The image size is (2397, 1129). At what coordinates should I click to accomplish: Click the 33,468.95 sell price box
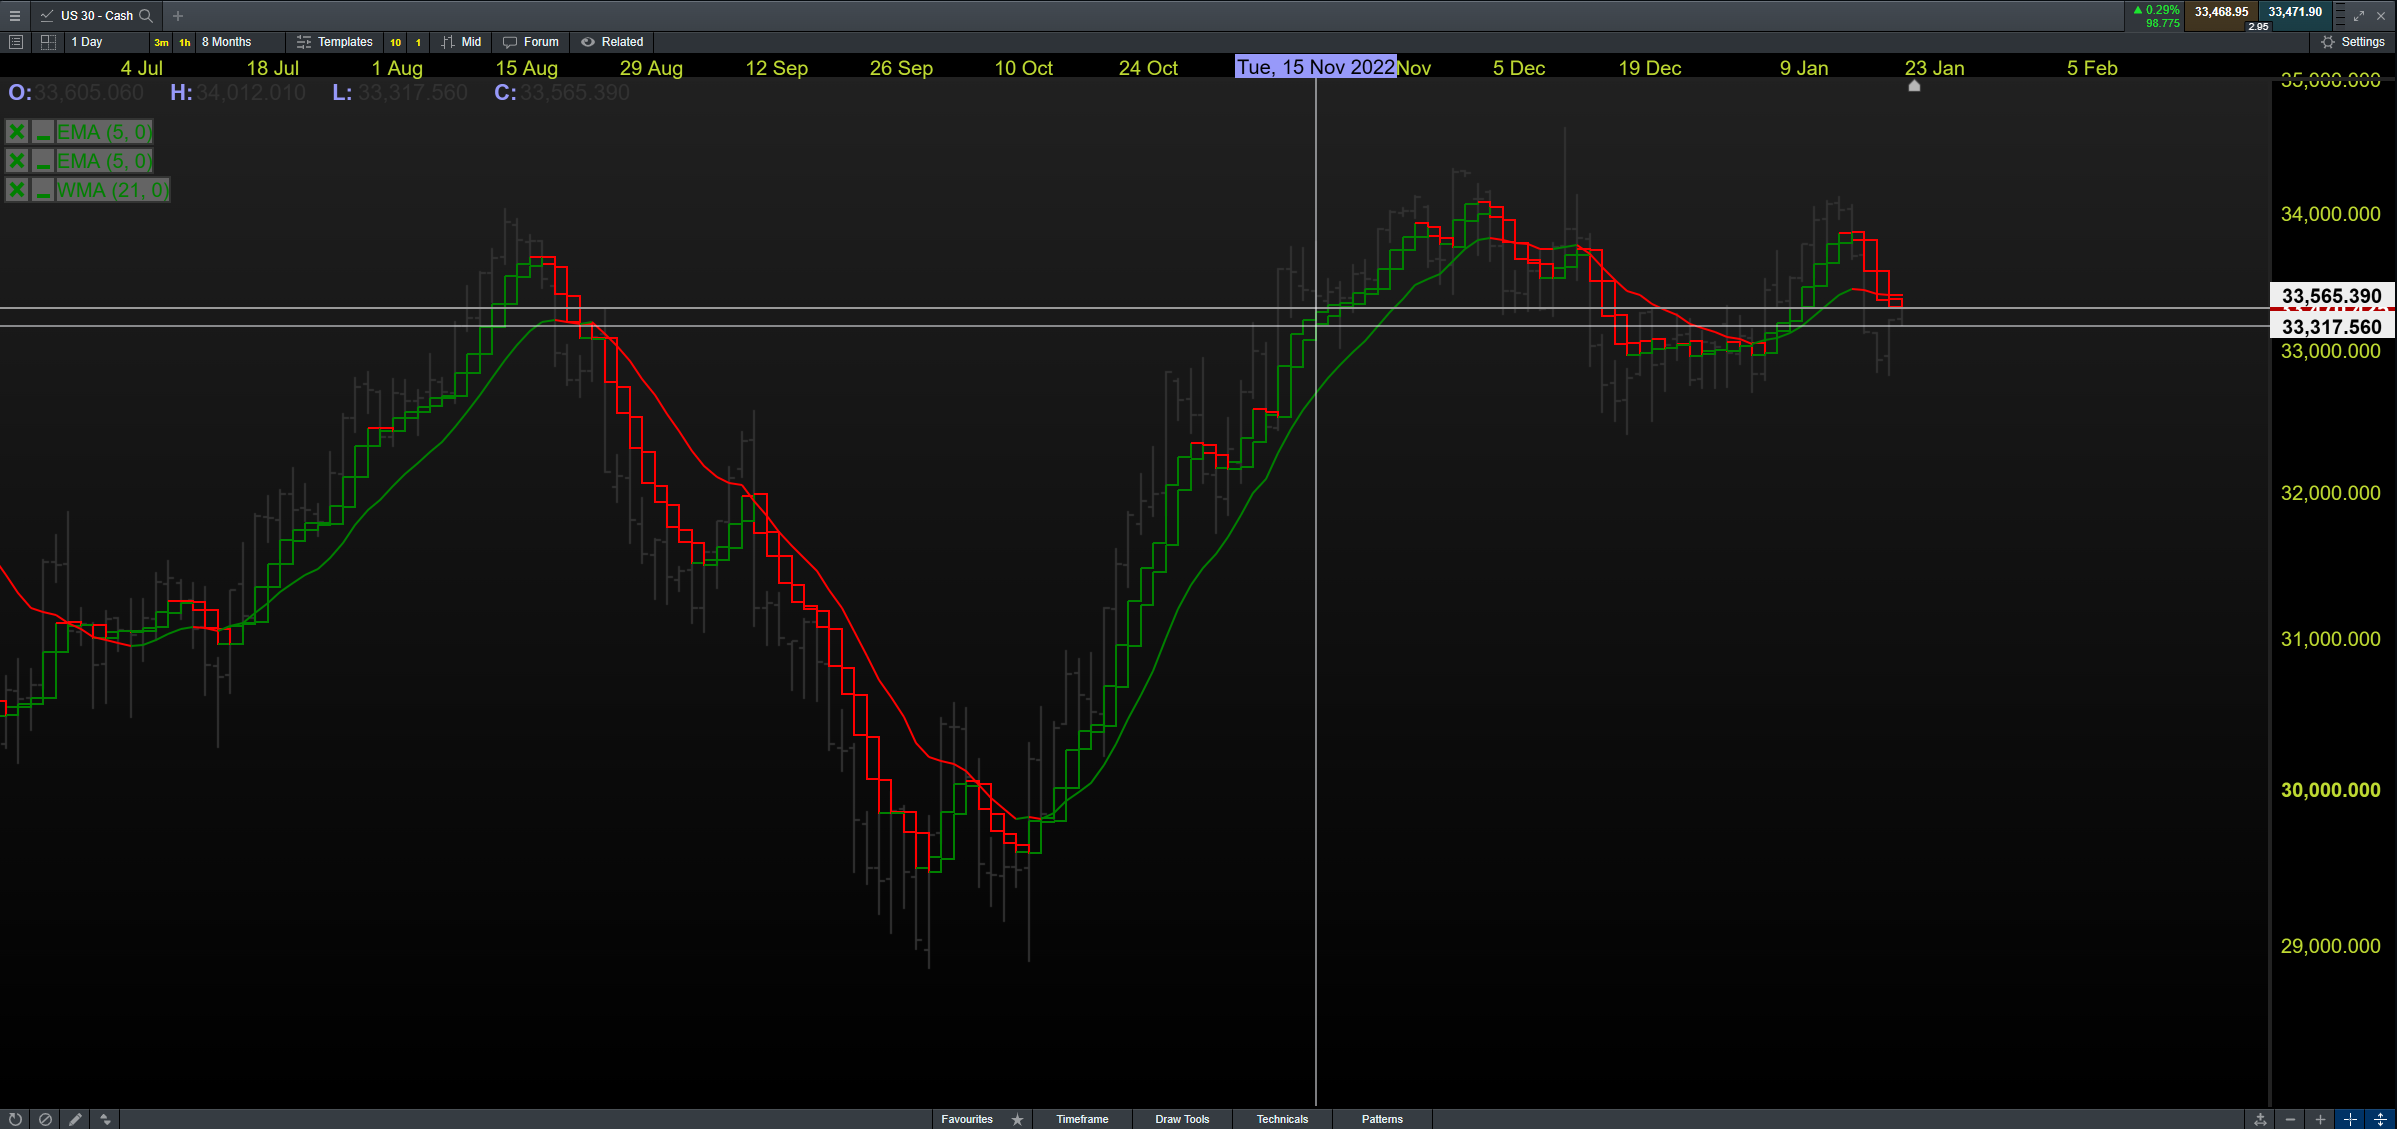click(x=2221, y=12)
